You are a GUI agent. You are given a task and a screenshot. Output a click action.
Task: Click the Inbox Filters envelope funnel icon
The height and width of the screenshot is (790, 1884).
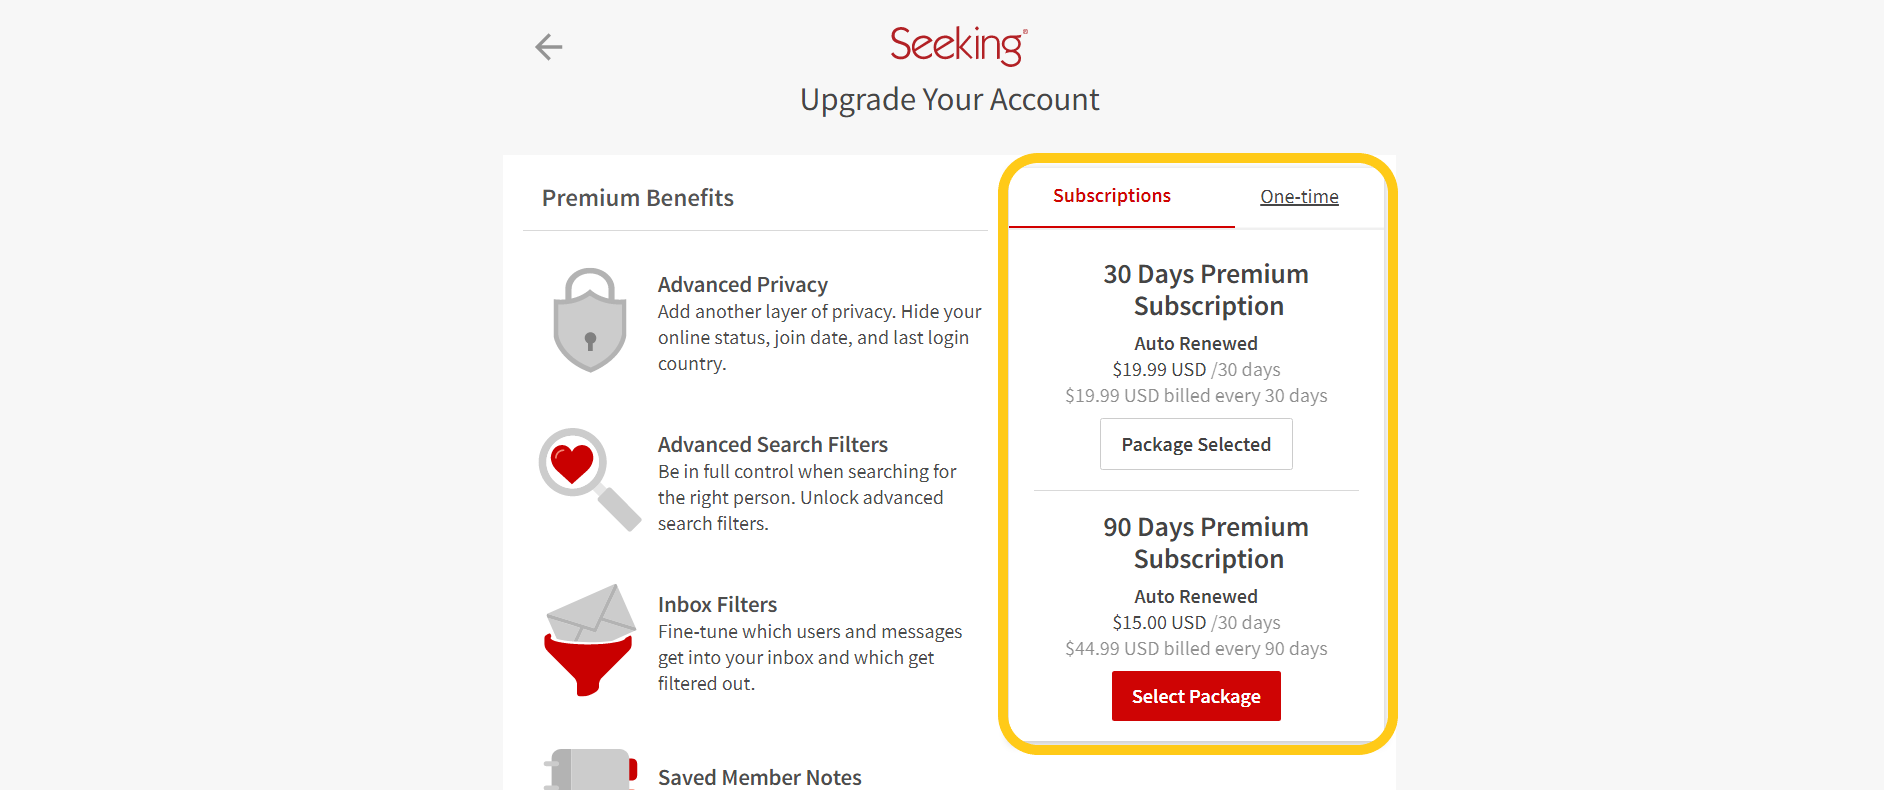(590, 640)
